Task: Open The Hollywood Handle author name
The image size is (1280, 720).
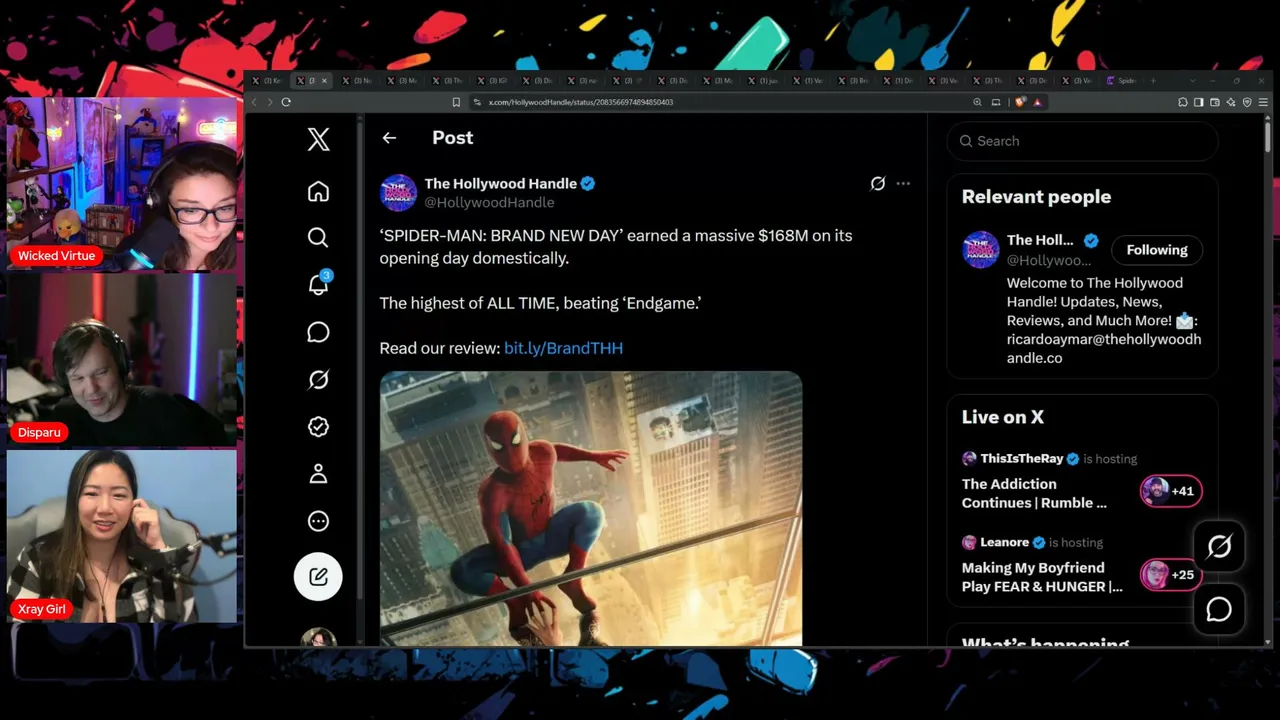Action: click(500, 183)
